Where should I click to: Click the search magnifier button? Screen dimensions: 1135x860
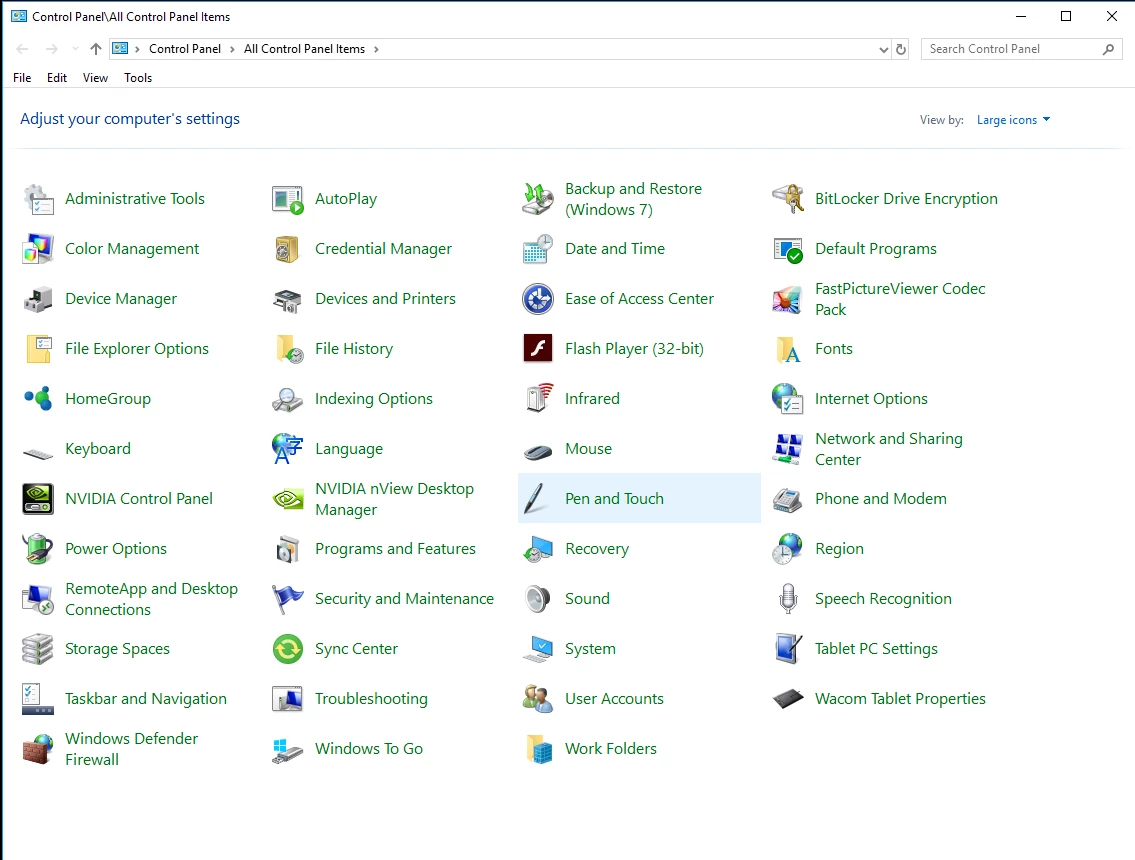tap(1108, 49)
